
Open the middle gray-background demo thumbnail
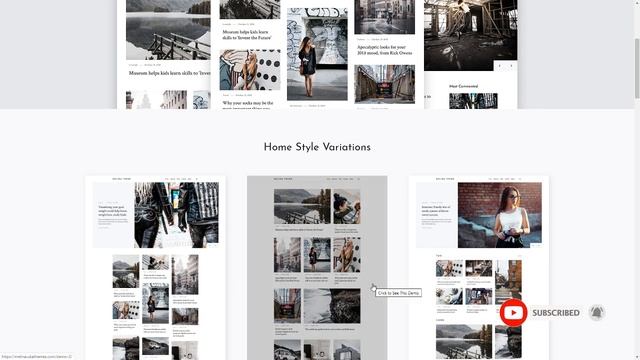pyautogui.click(x=317, y=268)
